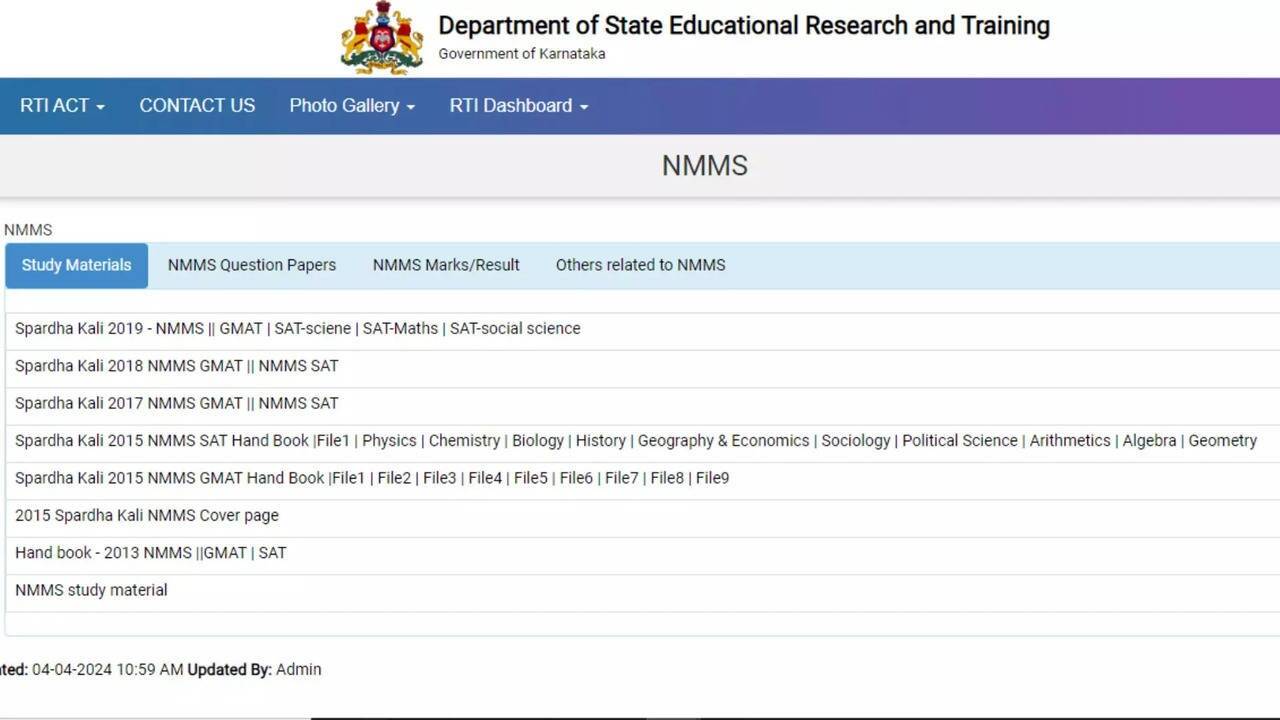Open GMAT Hand Book File9 link
This screenshot has width=1280, height=720.
712,479
